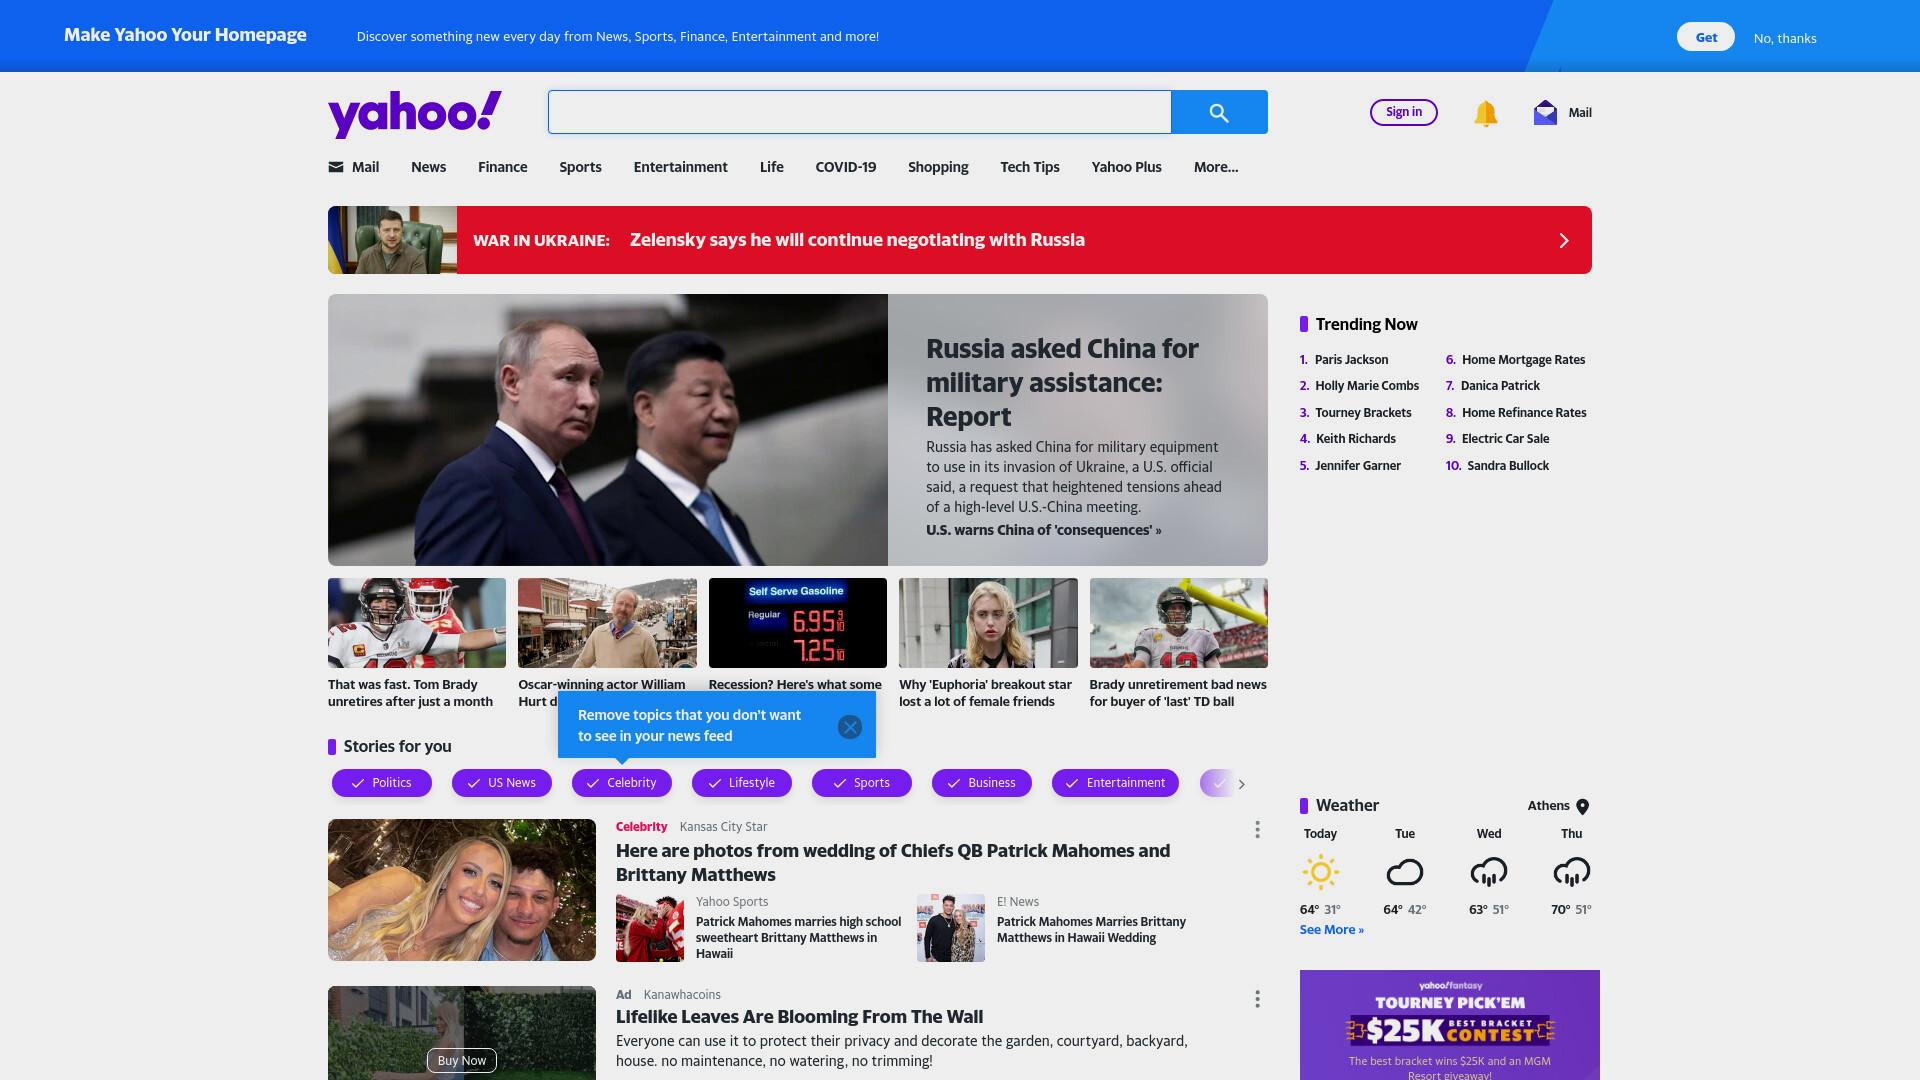1920x1080 pixels.
Task: Click the Yahoo logo
Action: [x=415, y=114]
